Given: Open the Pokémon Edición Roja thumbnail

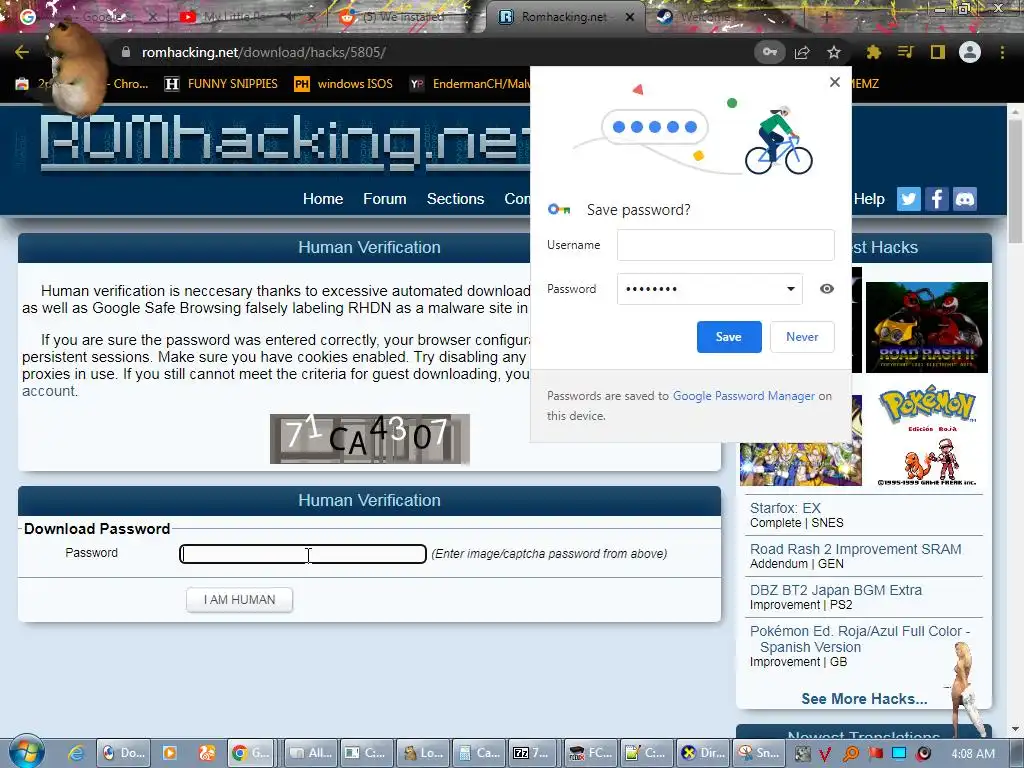Looking at the screenshot, I should [x=927, y=437].
